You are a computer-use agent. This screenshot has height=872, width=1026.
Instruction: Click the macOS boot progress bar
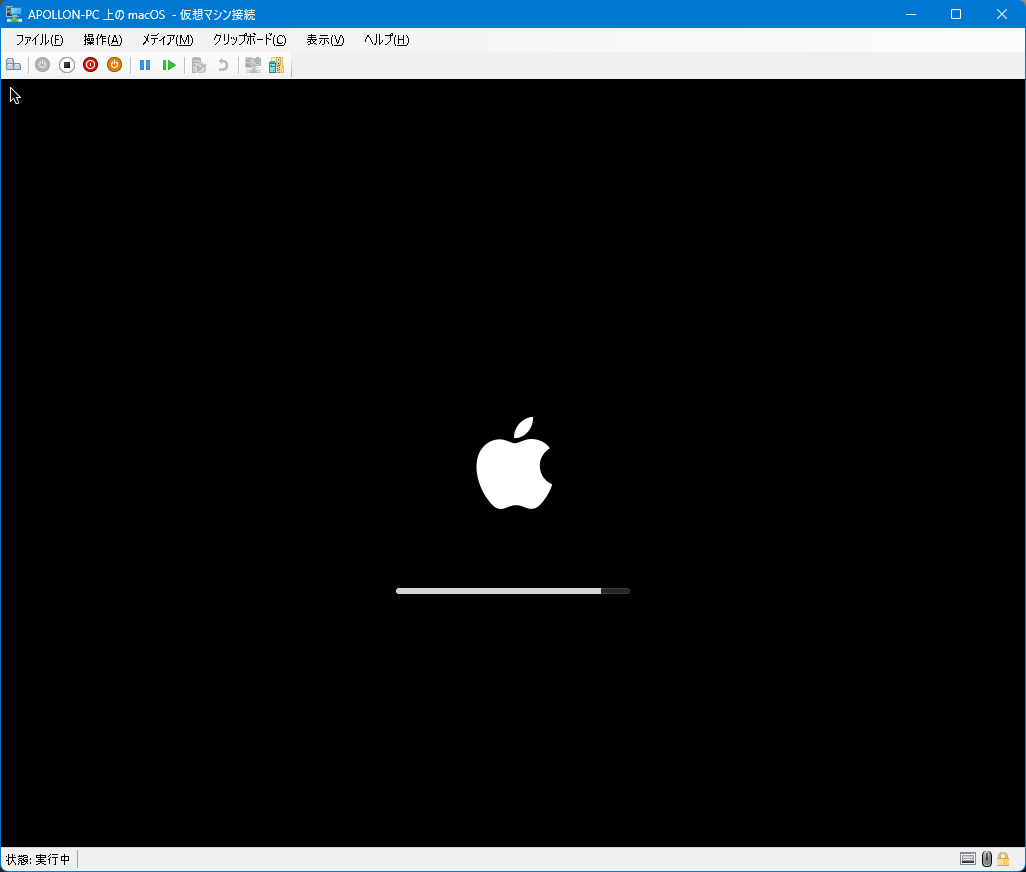513,591
